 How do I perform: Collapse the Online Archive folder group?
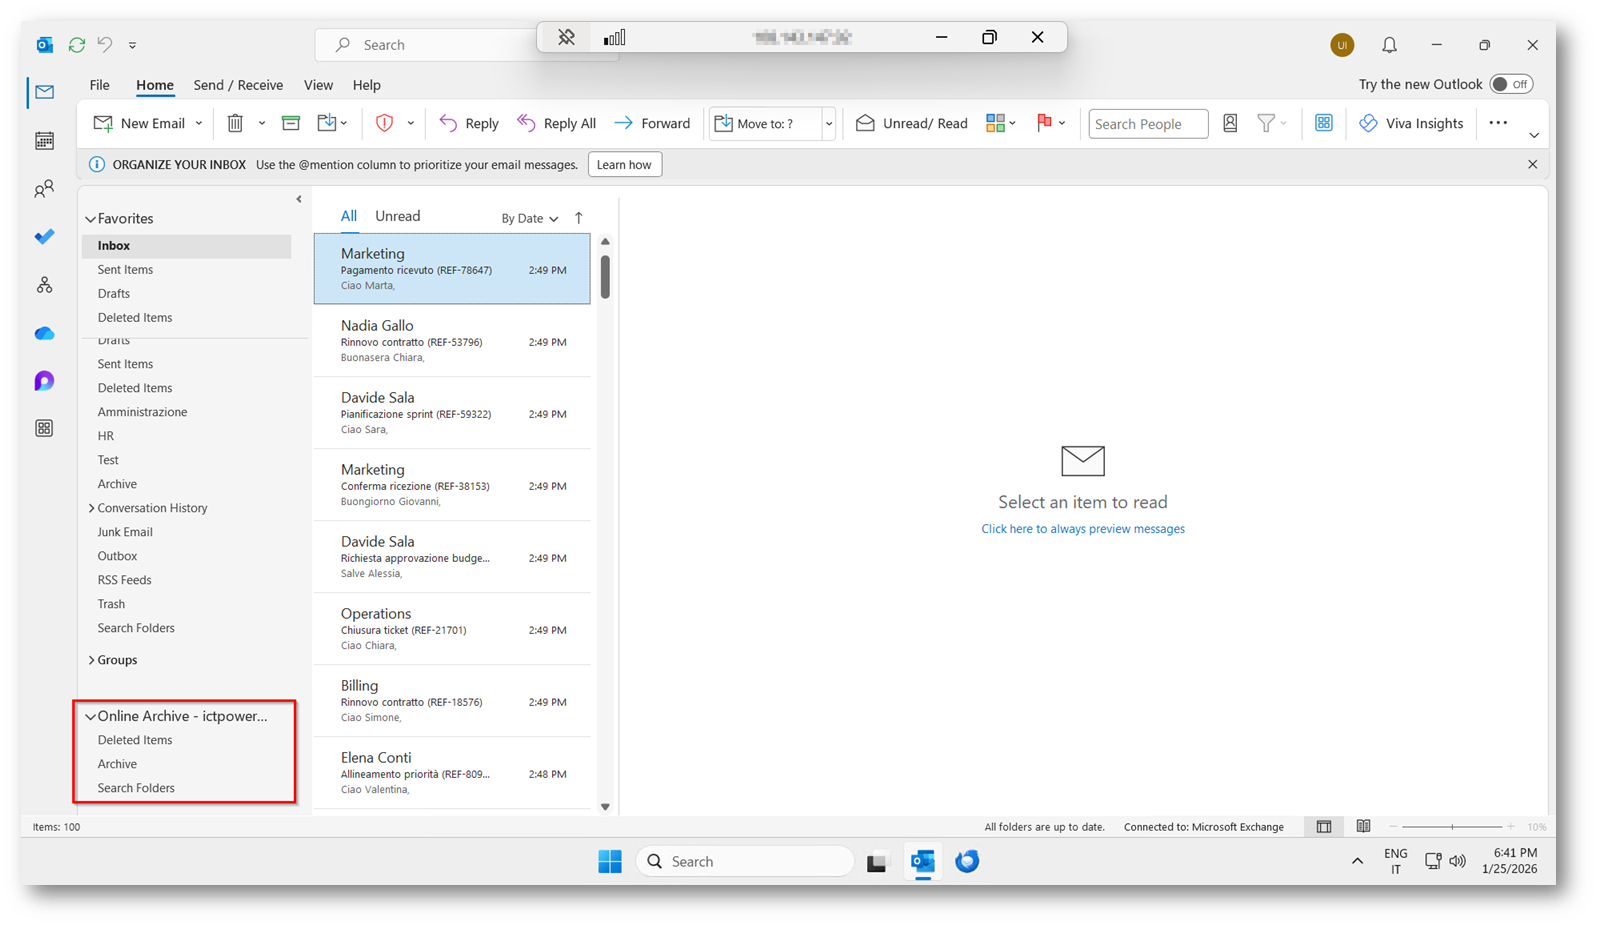click(x=91, y=717)
